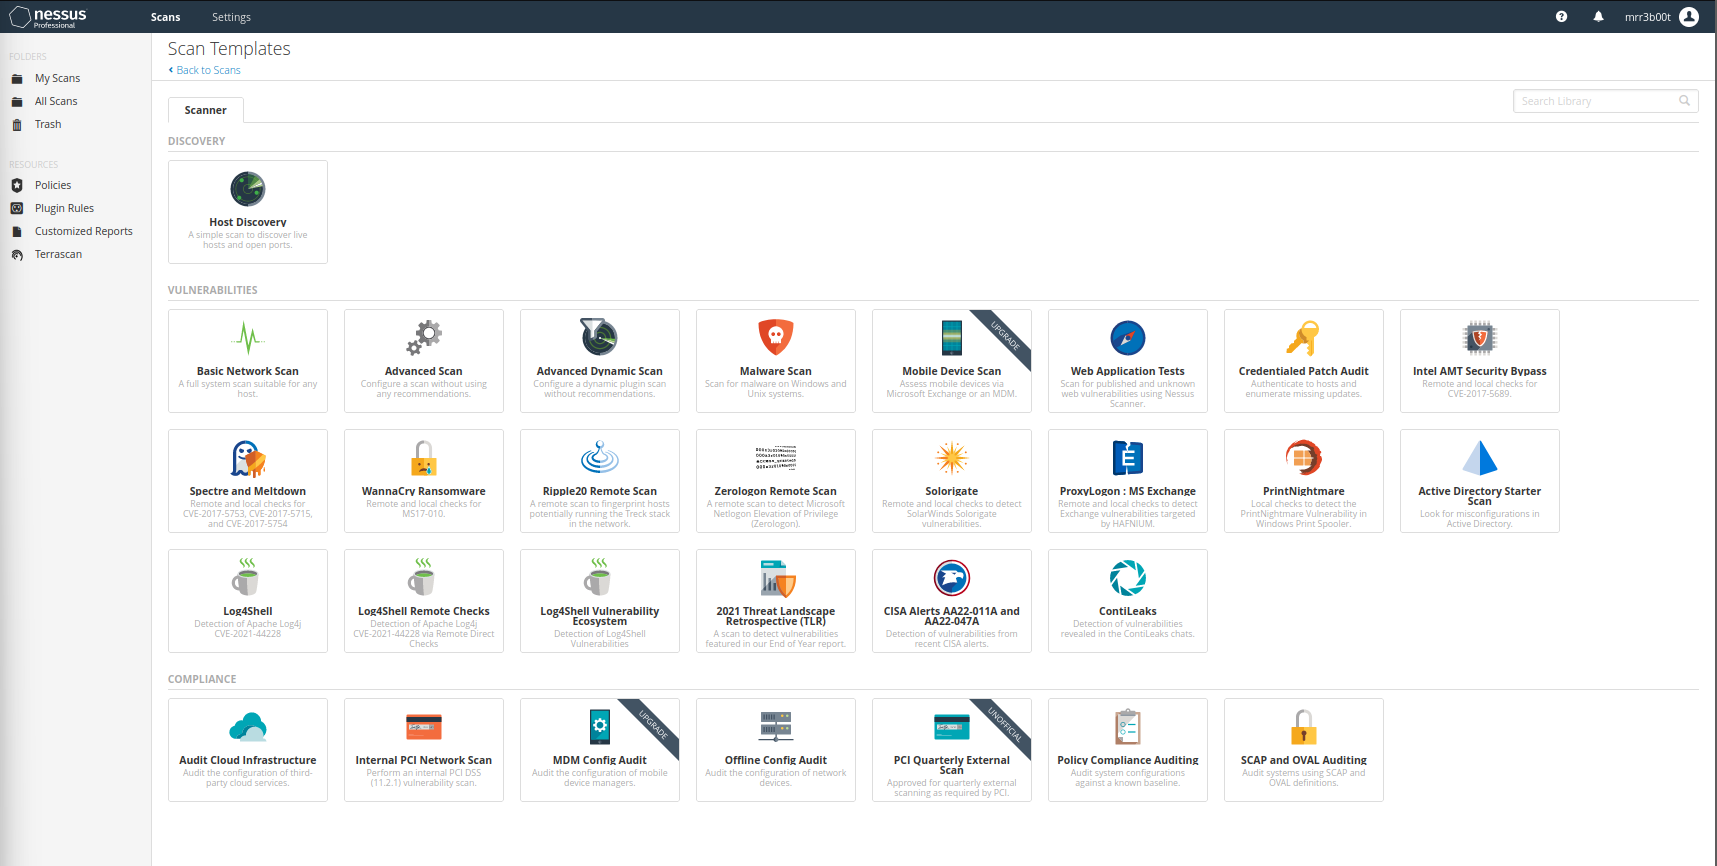Select PCI Quarterly External Scan card icon
1717x866 pixels.
point(952,727)
